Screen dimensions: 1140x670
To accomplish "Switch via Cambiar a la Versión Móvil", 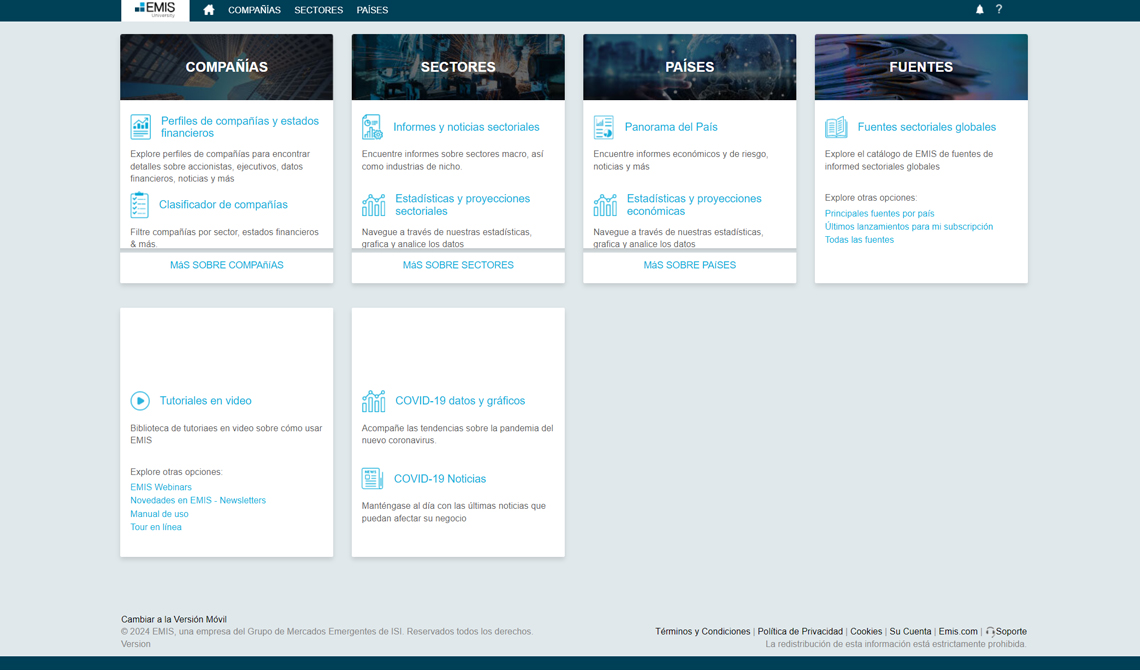I will [174, 620].
